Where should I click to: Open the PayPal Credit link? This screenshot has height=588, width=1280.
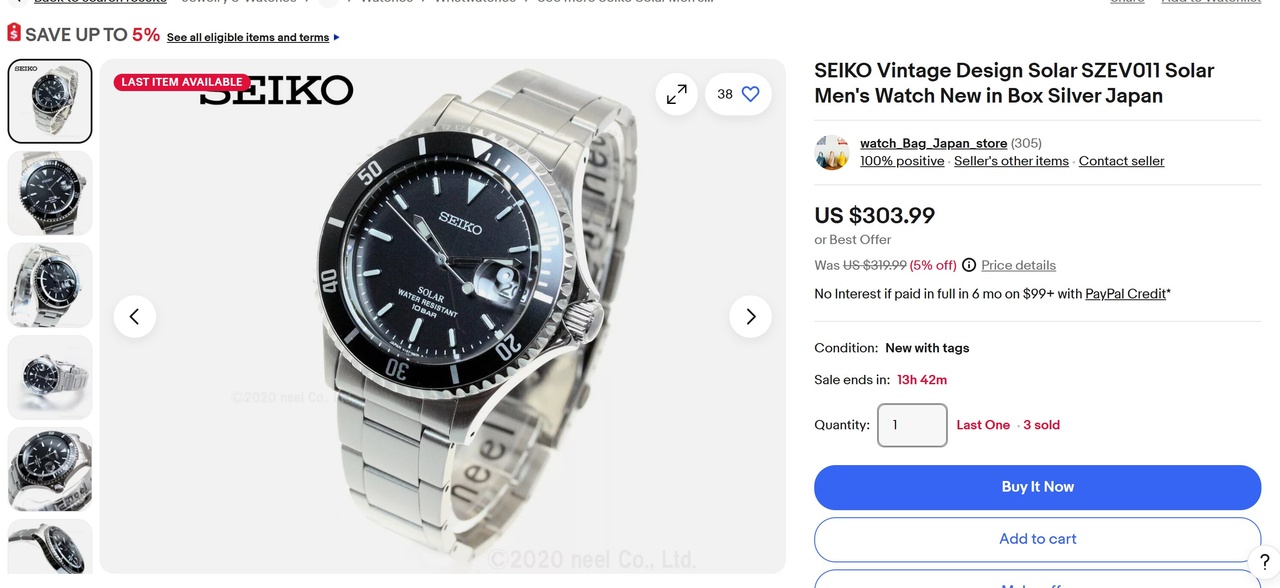[1125, 294]
